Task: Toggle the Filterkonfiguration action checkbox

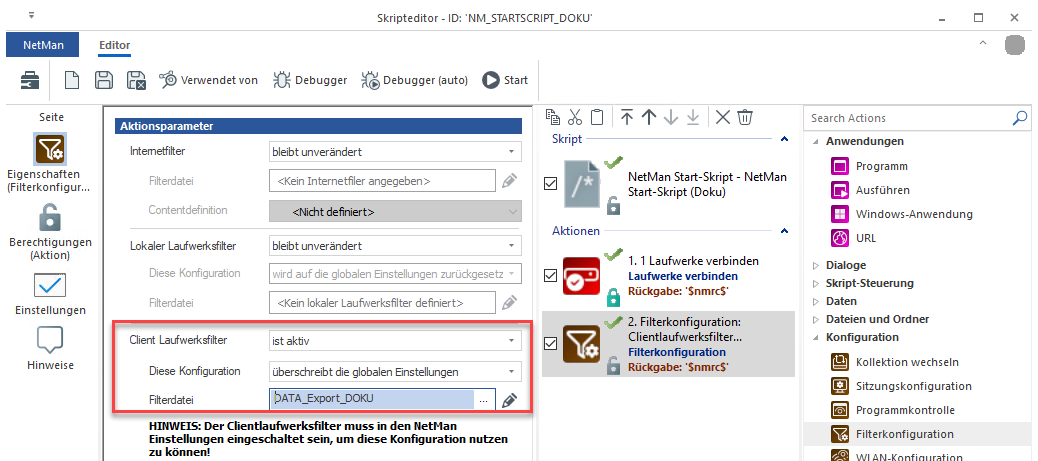Action: pyautogui.click(x=549, y=343)
